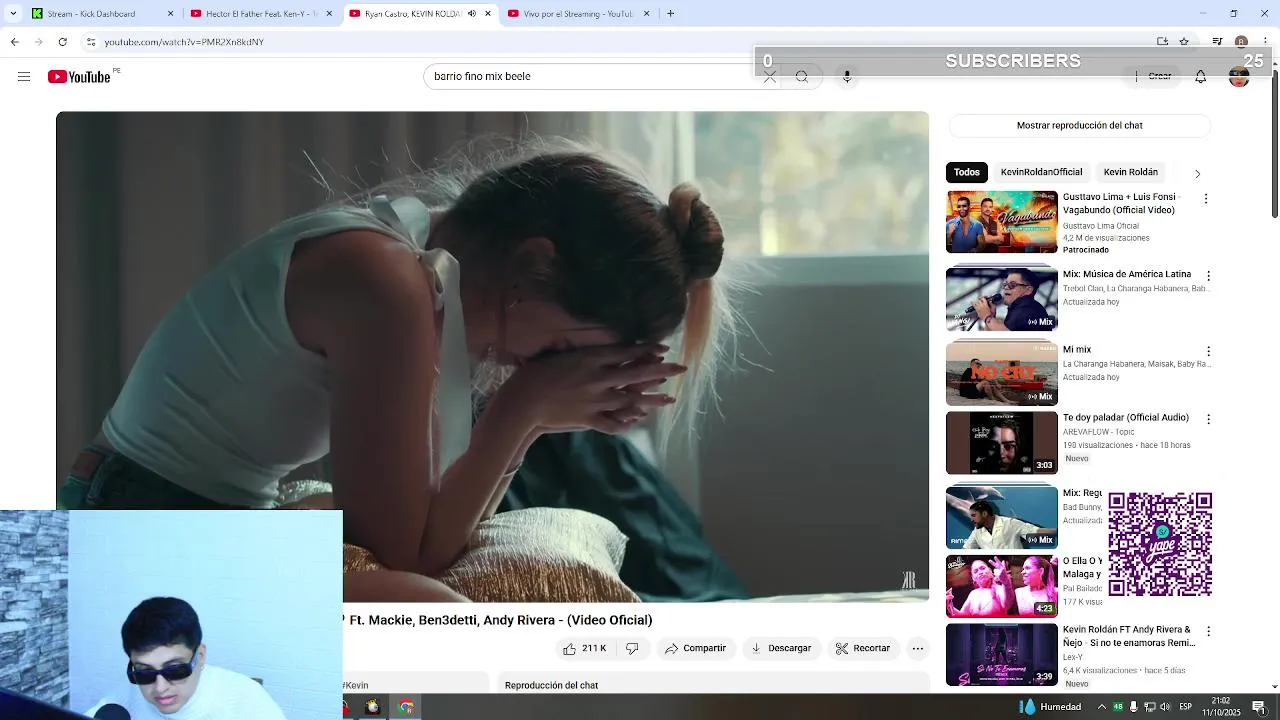1280x720 pixels.
Task: Bookmark this page with the star icon
Action: coord(1184,42)
